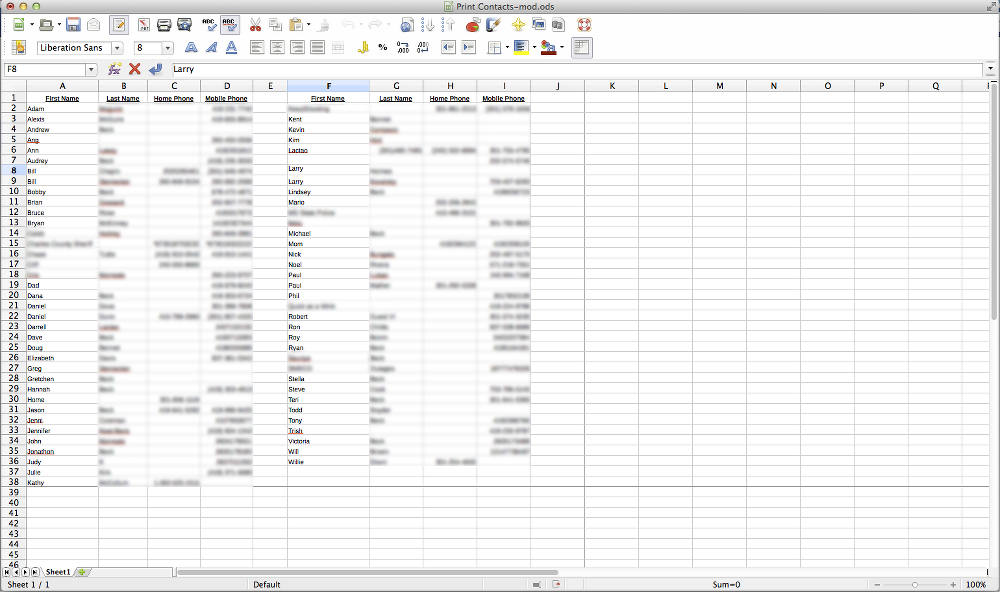
Task: Switch to the Sheet1 tab
Action: [58, 572]
